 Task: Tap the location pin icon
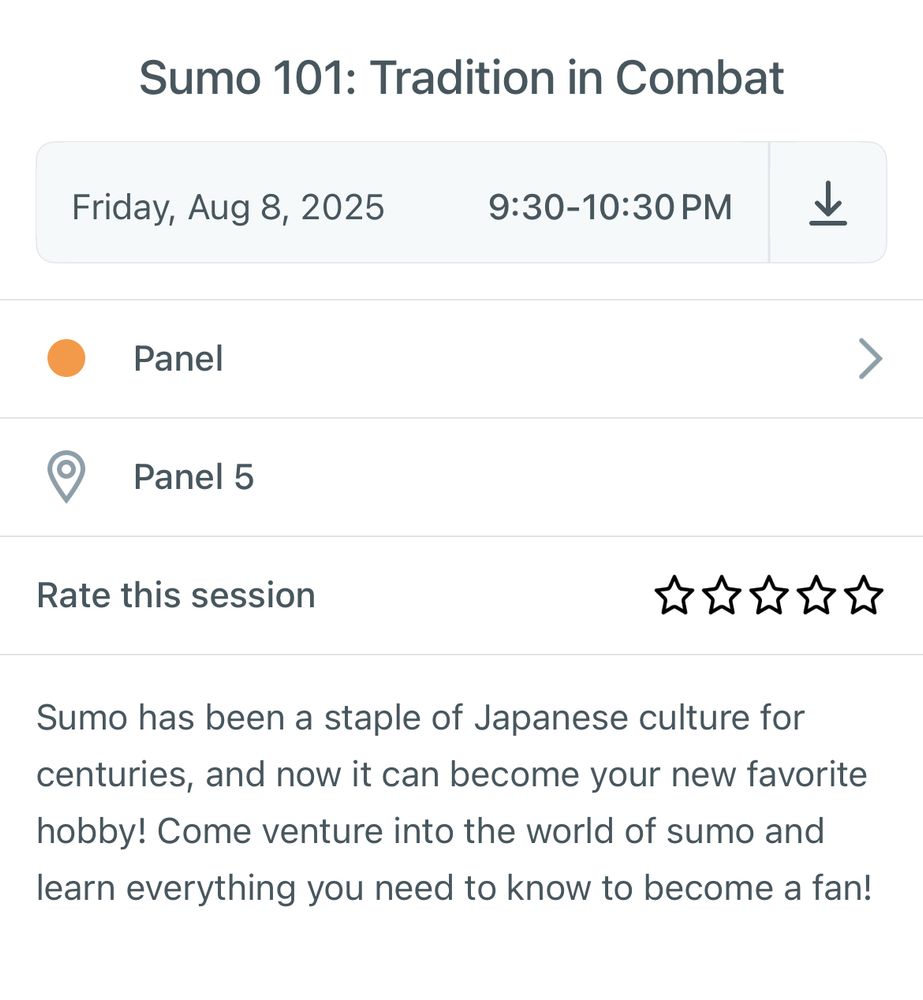pyautogui.click(x=66, y=477)
